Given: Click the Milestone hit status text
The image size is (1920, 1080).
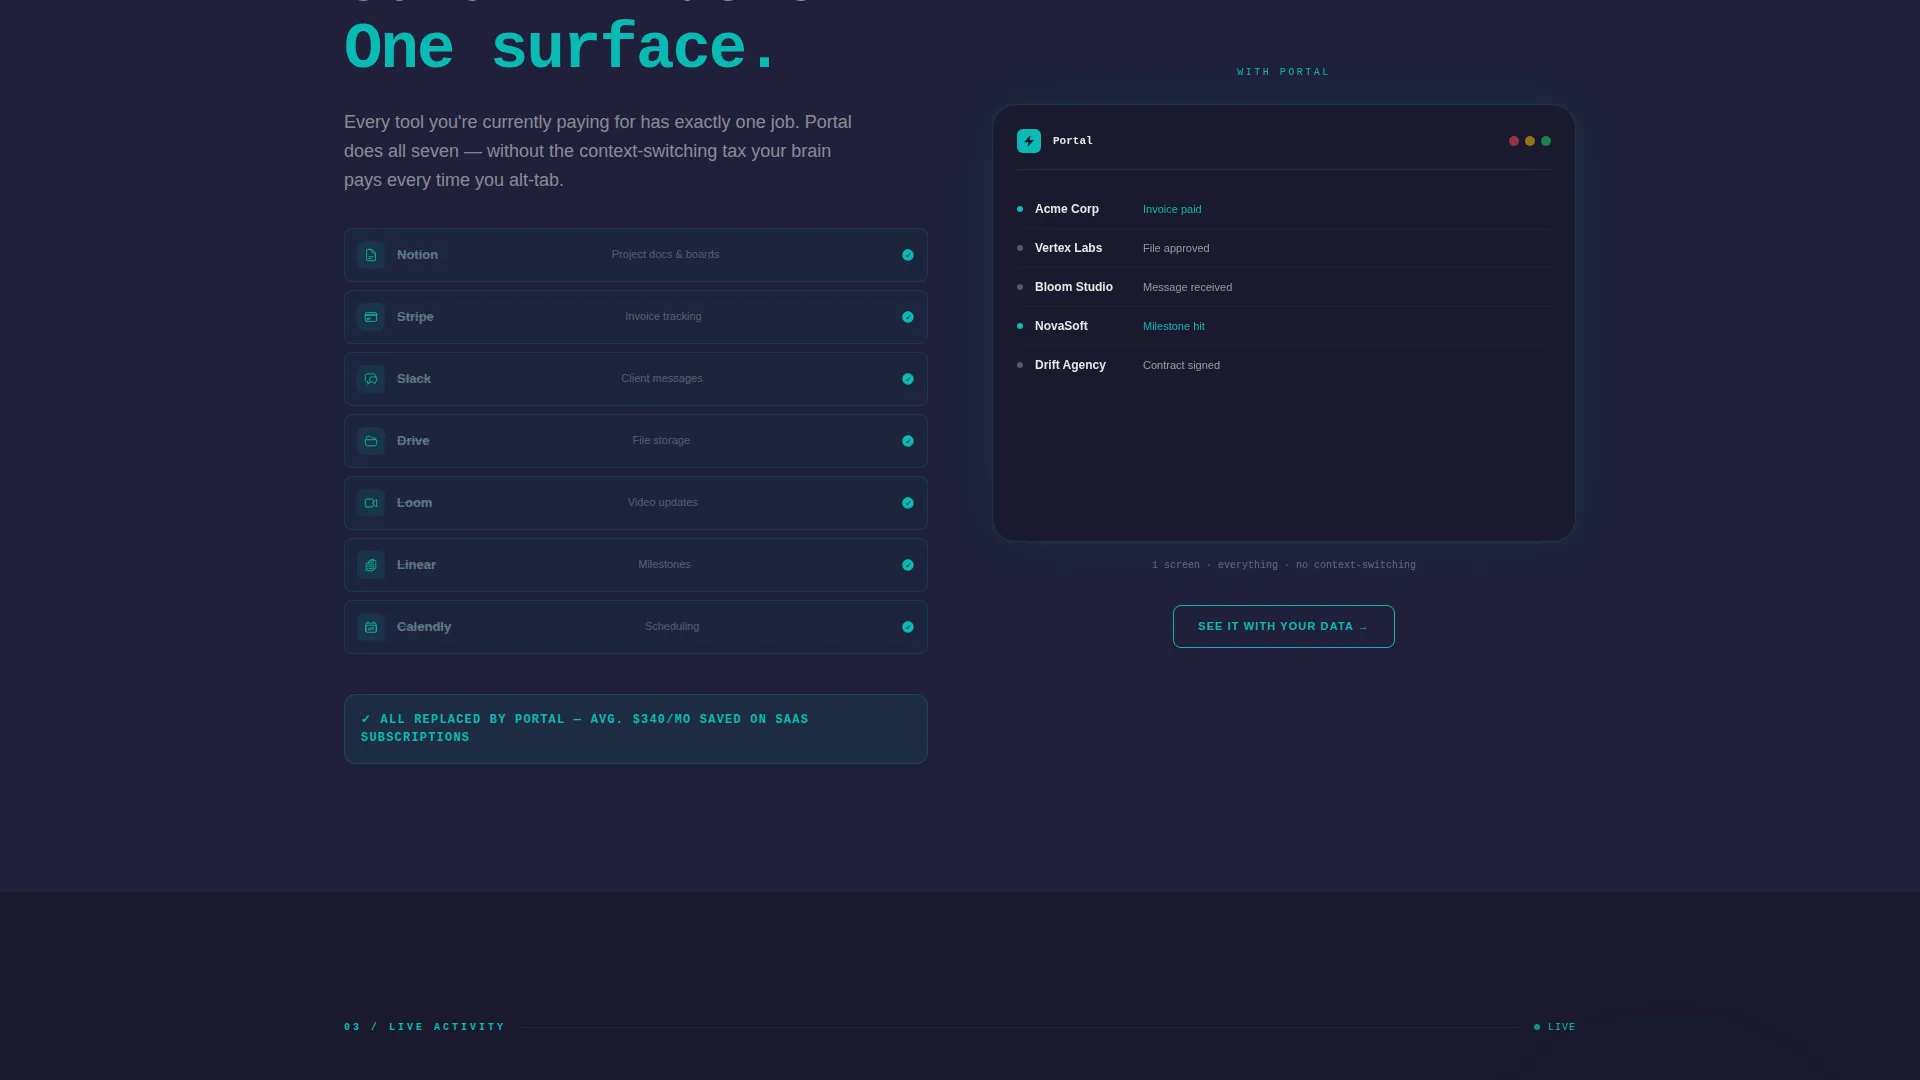Looking at the screenshot, I should pos(1174,326).
